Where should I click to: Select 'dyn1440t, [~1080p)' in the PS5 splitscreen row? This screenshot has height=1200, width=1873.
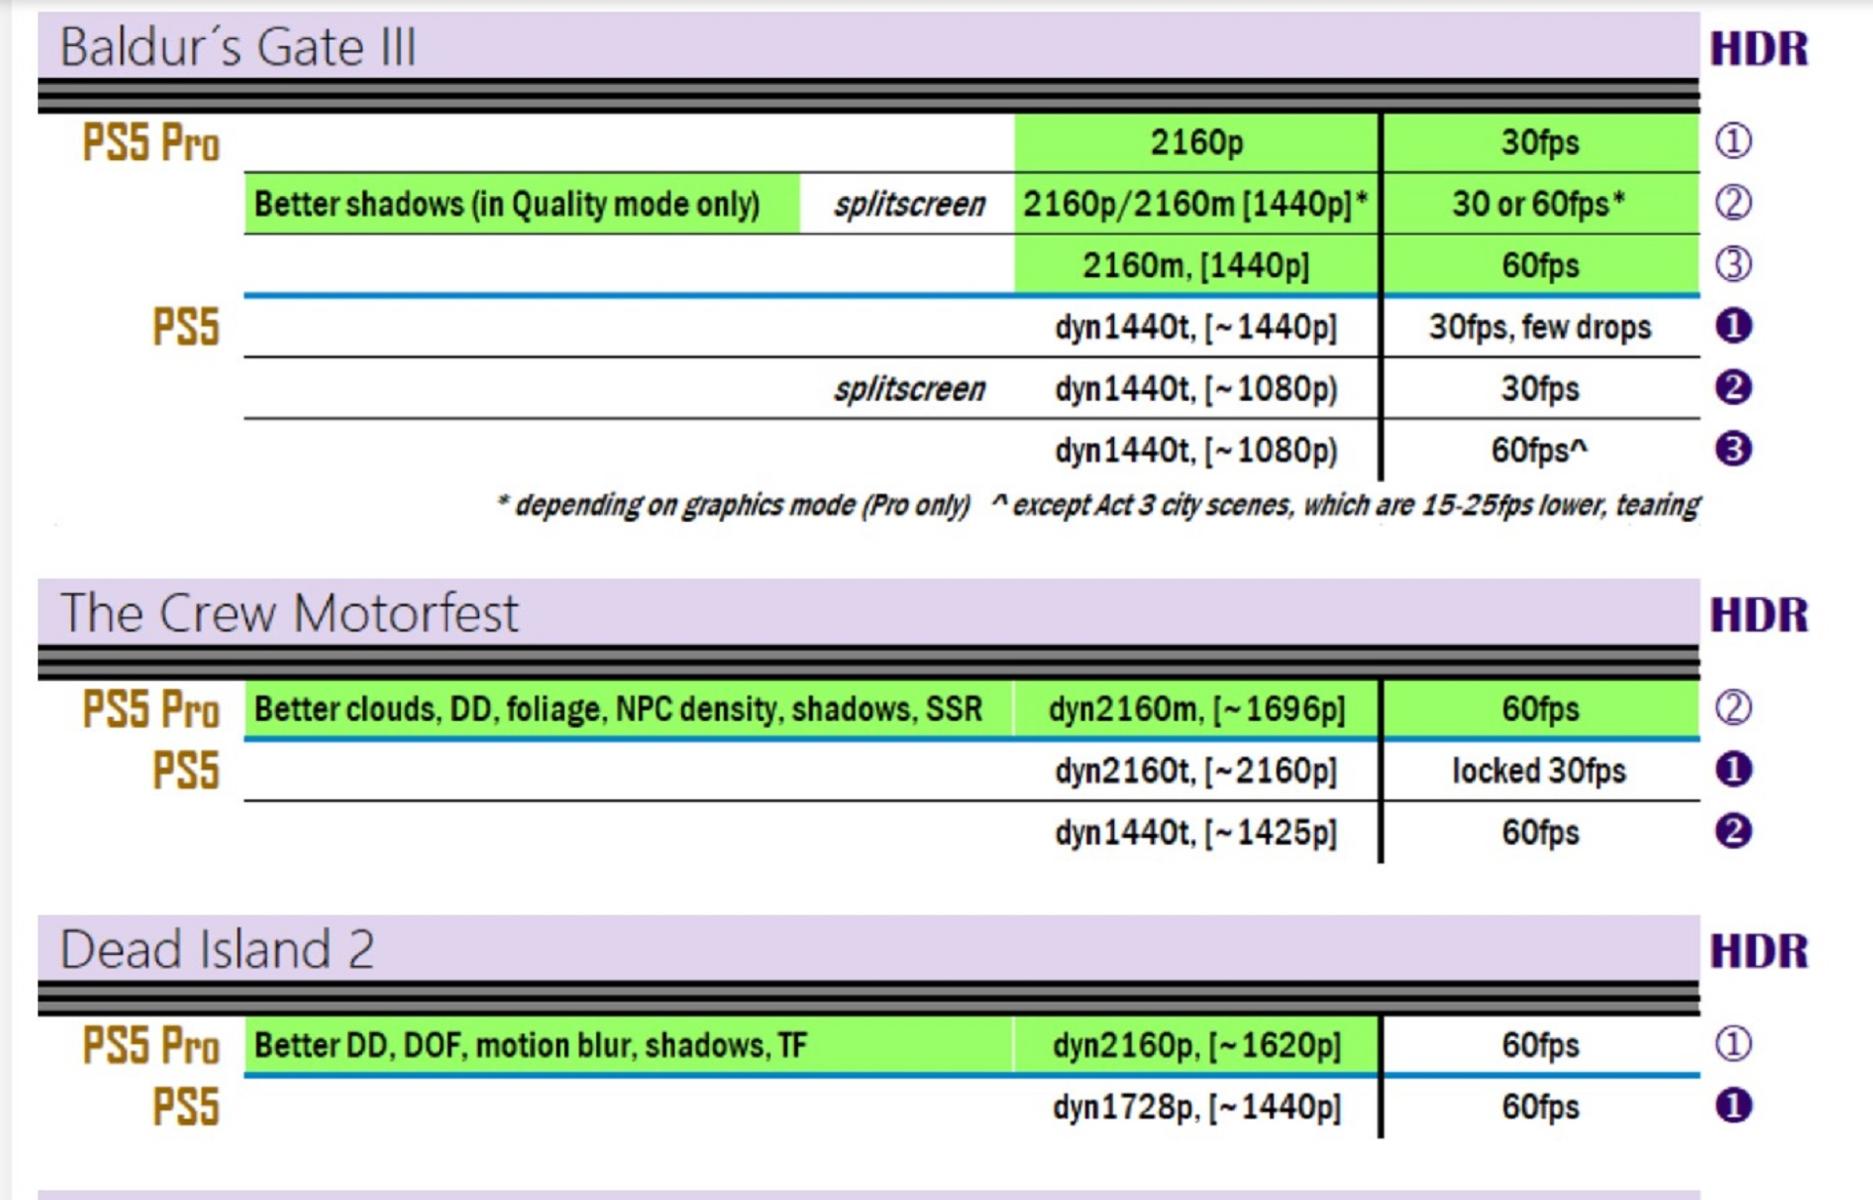click(1196, 389)
